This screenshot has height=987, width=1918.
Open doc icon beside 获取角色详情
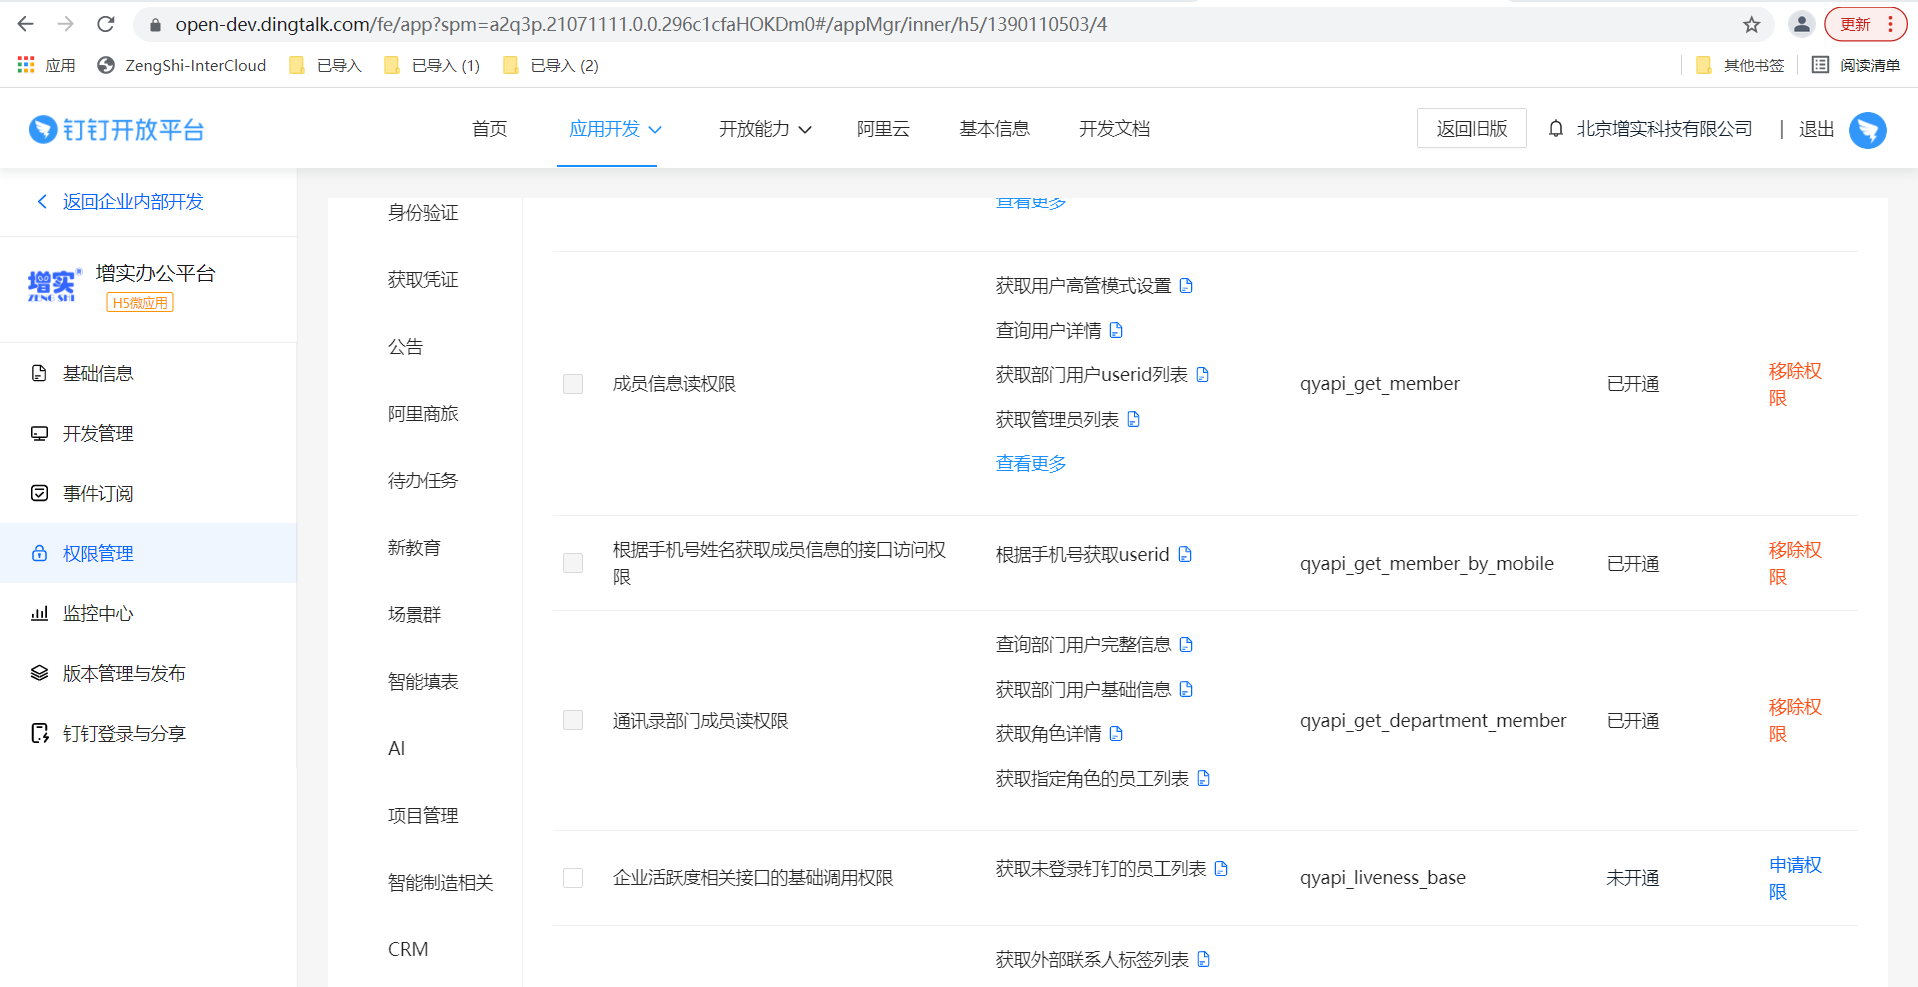(1116, 734)
